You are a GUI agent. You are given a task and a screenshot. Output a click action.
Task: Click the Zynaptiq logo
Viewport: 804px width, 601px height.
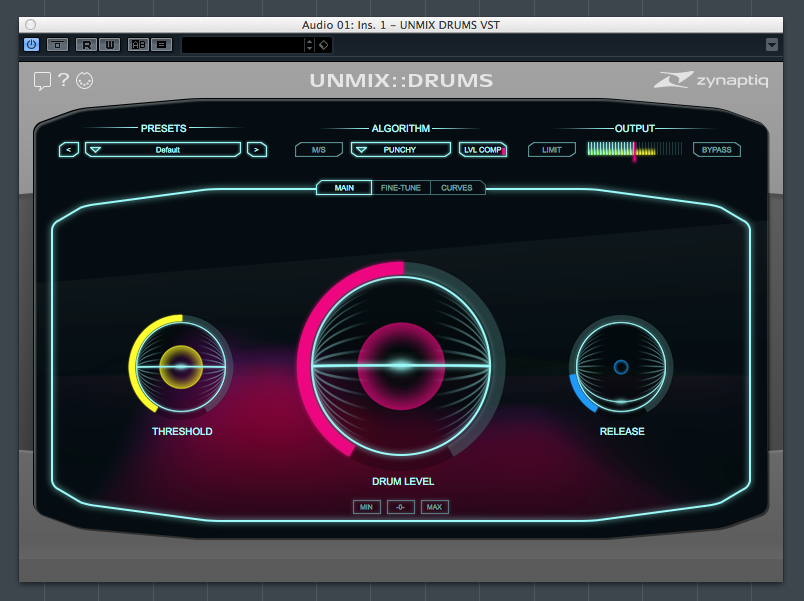(711, 80)
